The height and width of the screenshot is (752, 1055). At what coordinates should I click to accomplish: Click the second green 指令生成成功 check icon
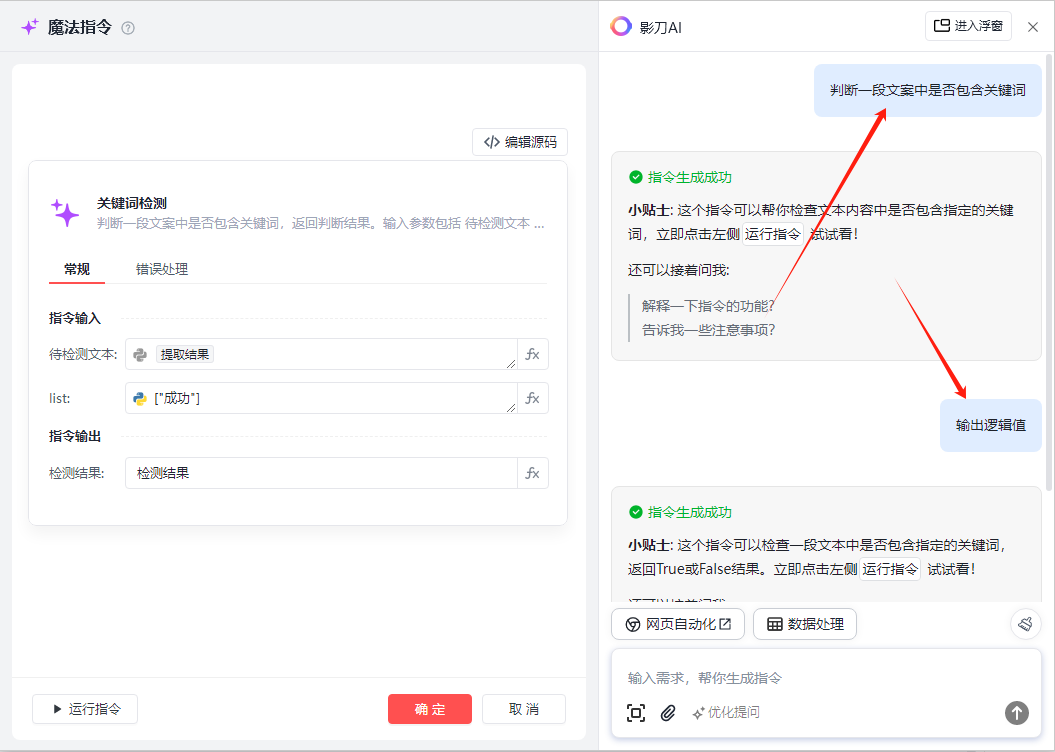[636, 512]
